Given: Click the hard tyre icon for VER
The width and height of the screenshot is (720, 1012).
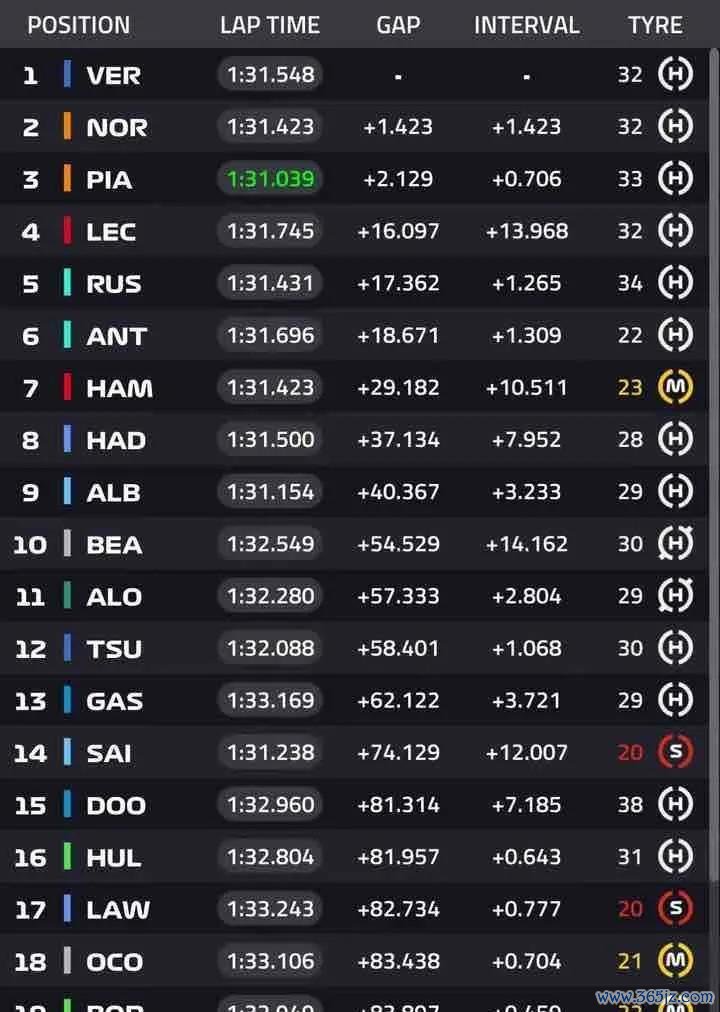Looking at the screenshot, I should [x=675, y=74].
